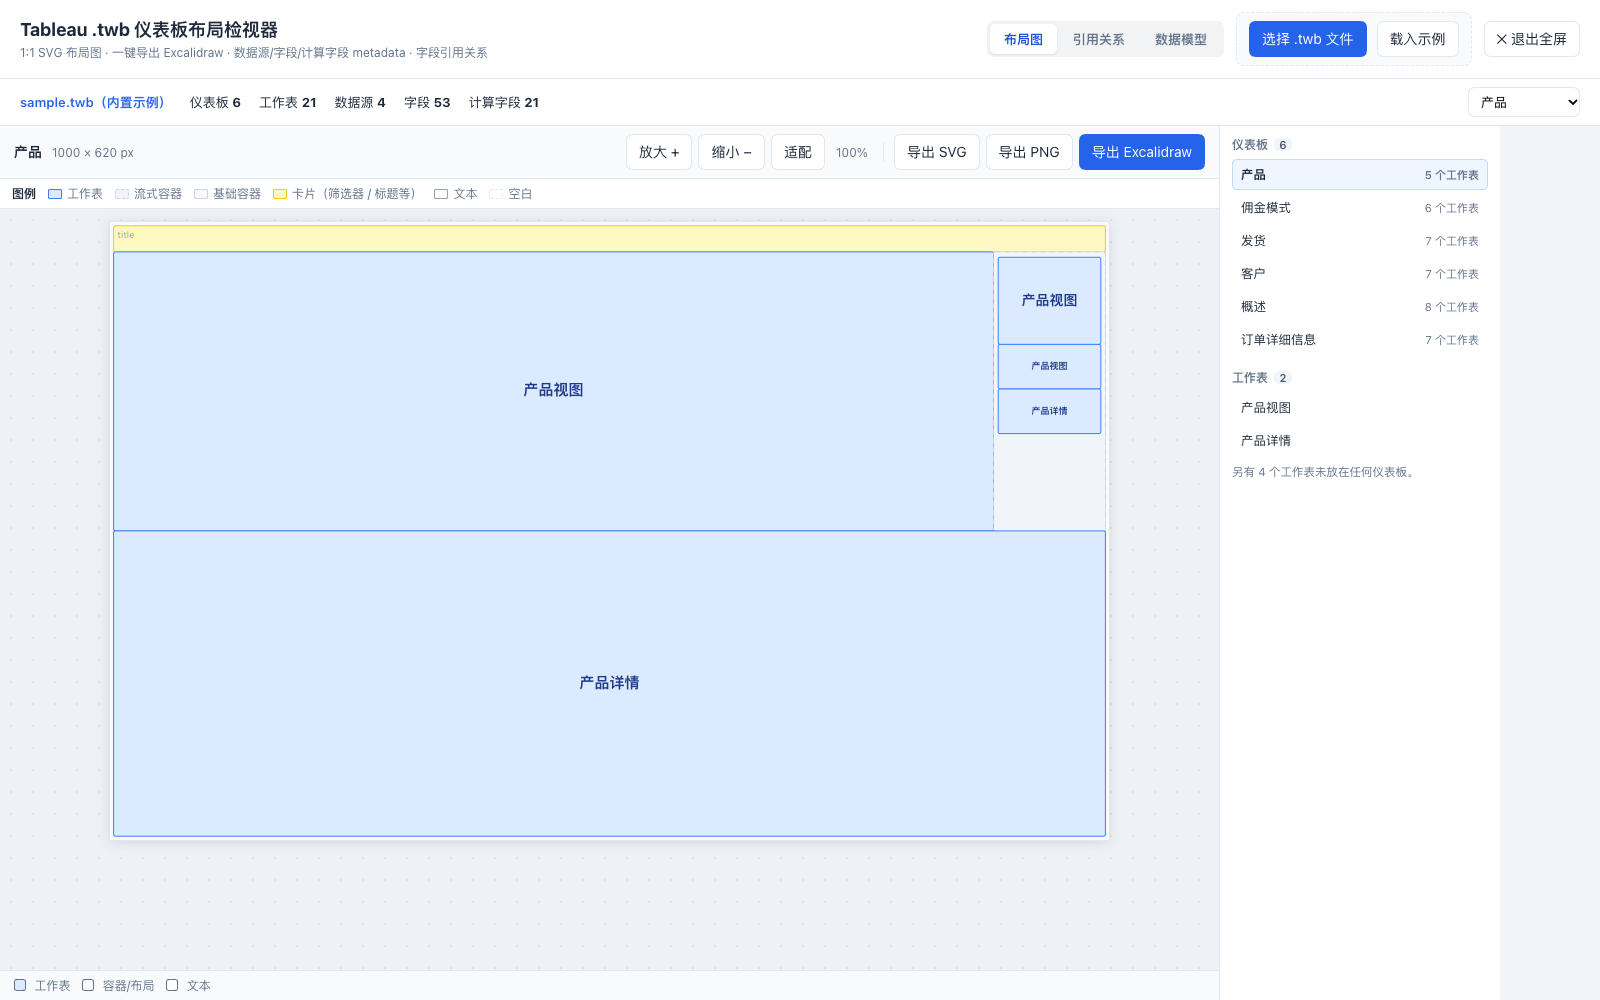Viewport: 1600px width, 1000px height.
Task: Select the 订单详细信息 dashboard
Action: [1359, 340]
